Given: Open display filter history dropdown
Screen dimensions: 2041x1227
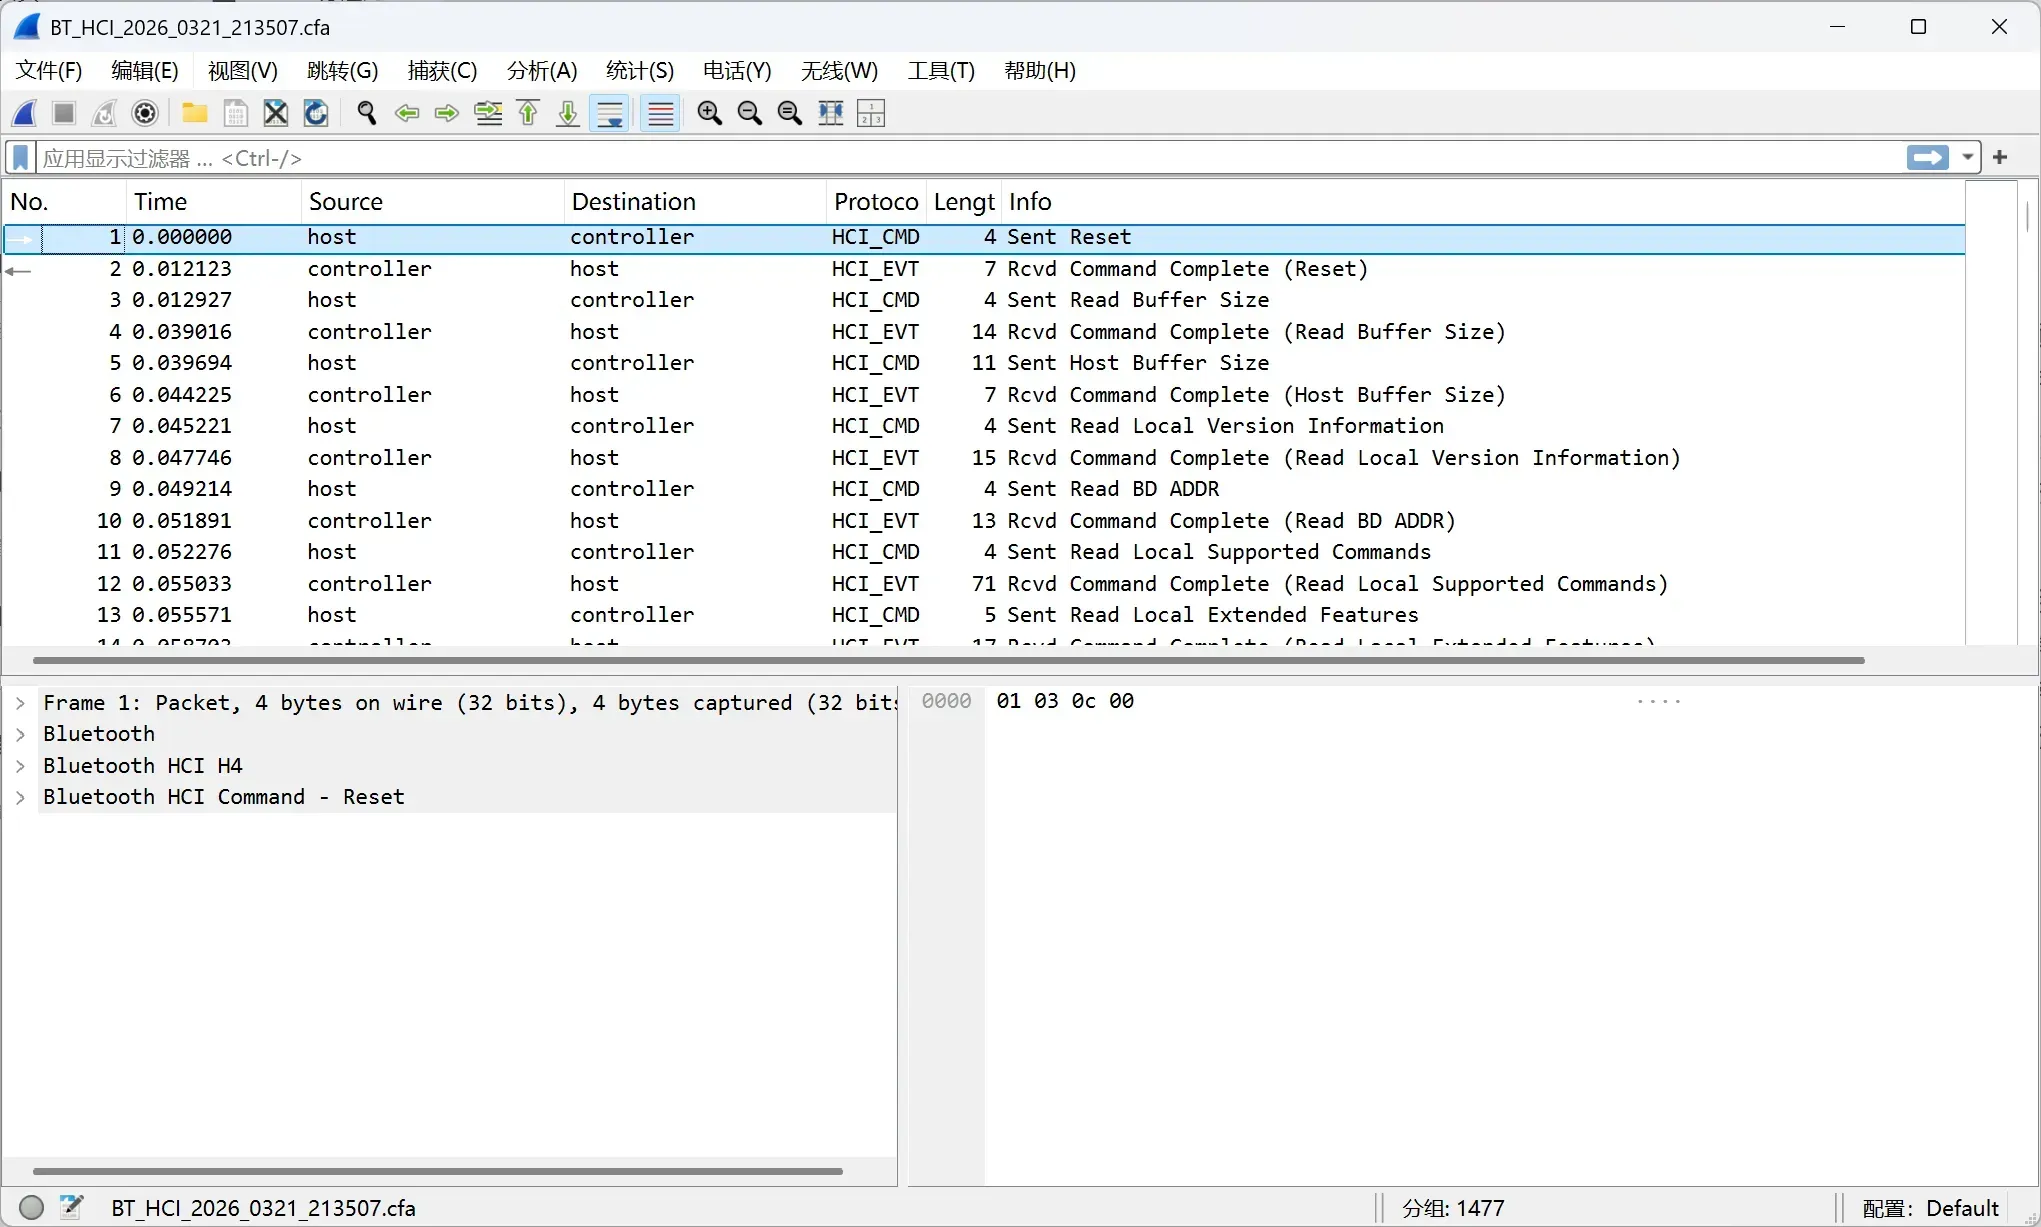Looking at the screenshot, I should (1967, 157).
